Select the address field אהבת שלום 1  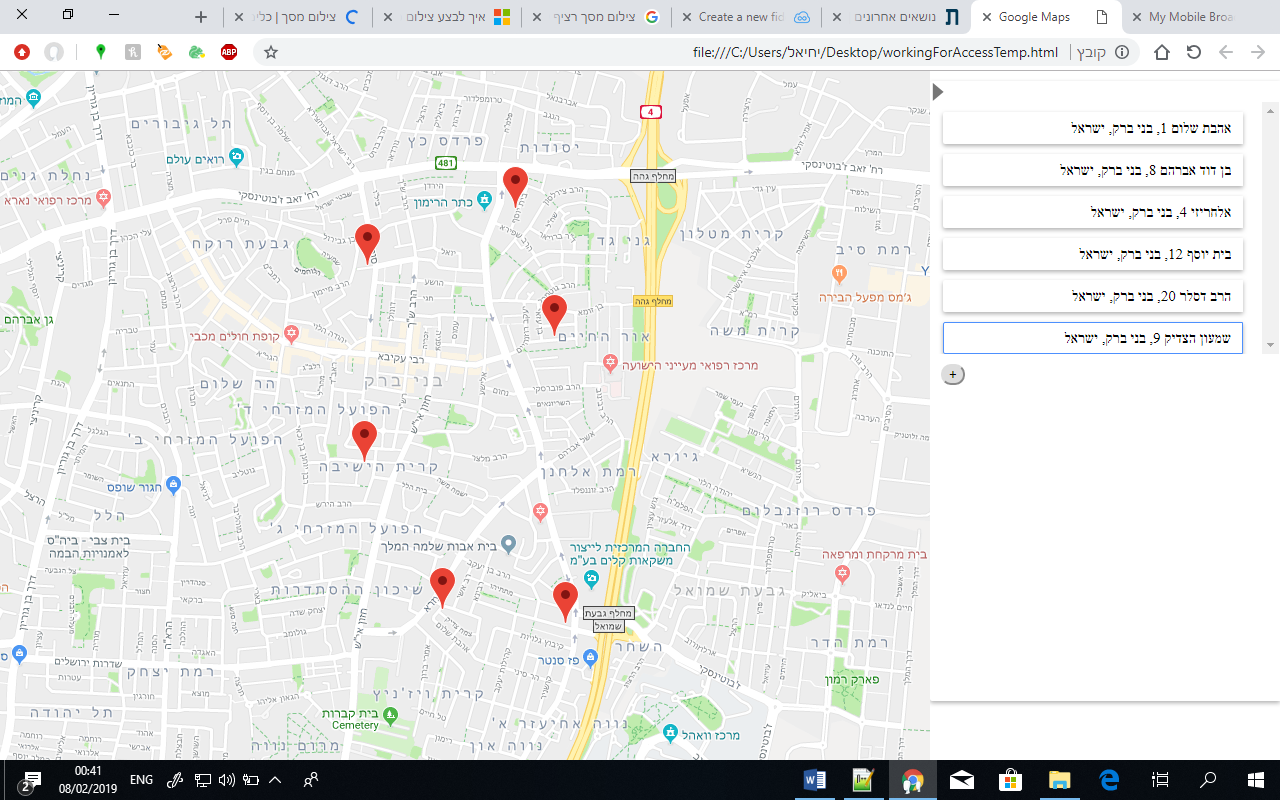(1093, 128)
